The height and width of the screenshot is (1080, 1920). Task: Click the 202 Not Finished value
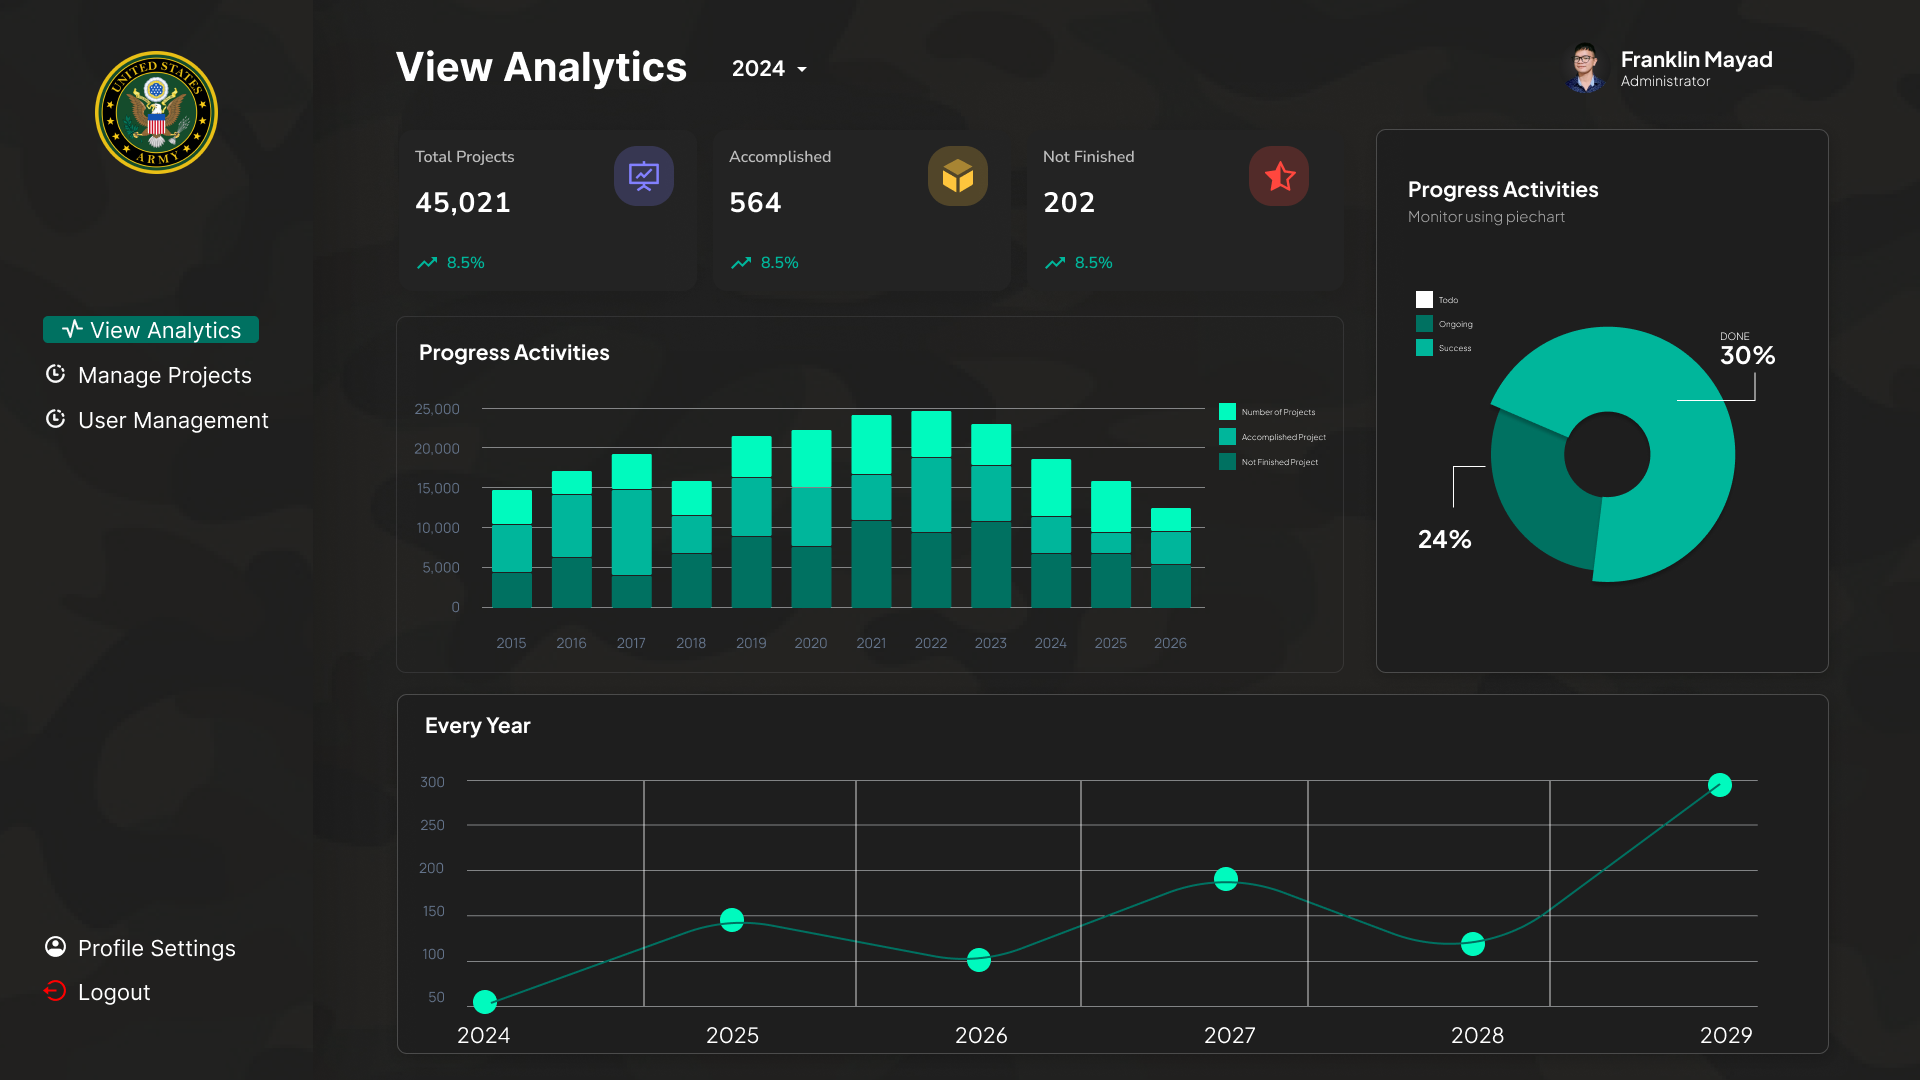point(1069,203)
